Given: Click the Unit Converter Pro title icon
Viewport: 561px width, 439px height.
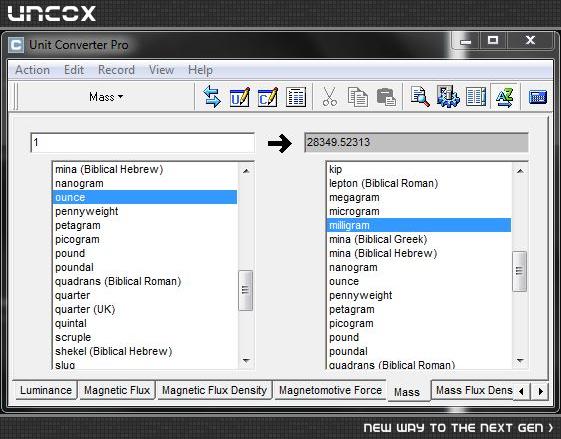Looking at the screenshot, I should (16, 45).
